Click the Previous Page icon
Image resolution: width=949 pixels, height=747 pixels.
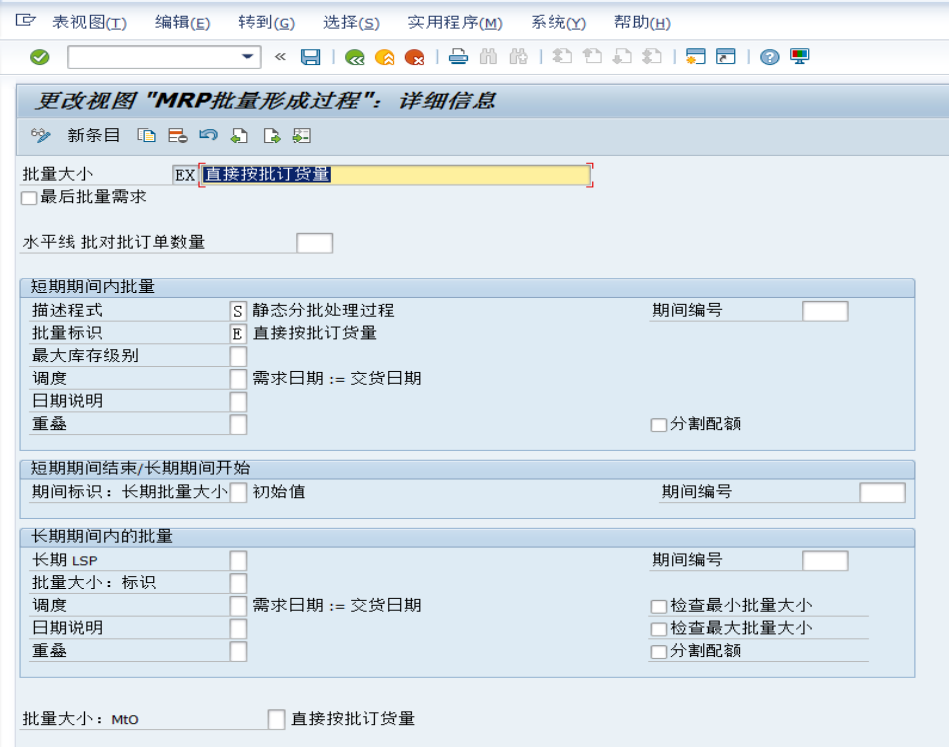tap(592, 57)
